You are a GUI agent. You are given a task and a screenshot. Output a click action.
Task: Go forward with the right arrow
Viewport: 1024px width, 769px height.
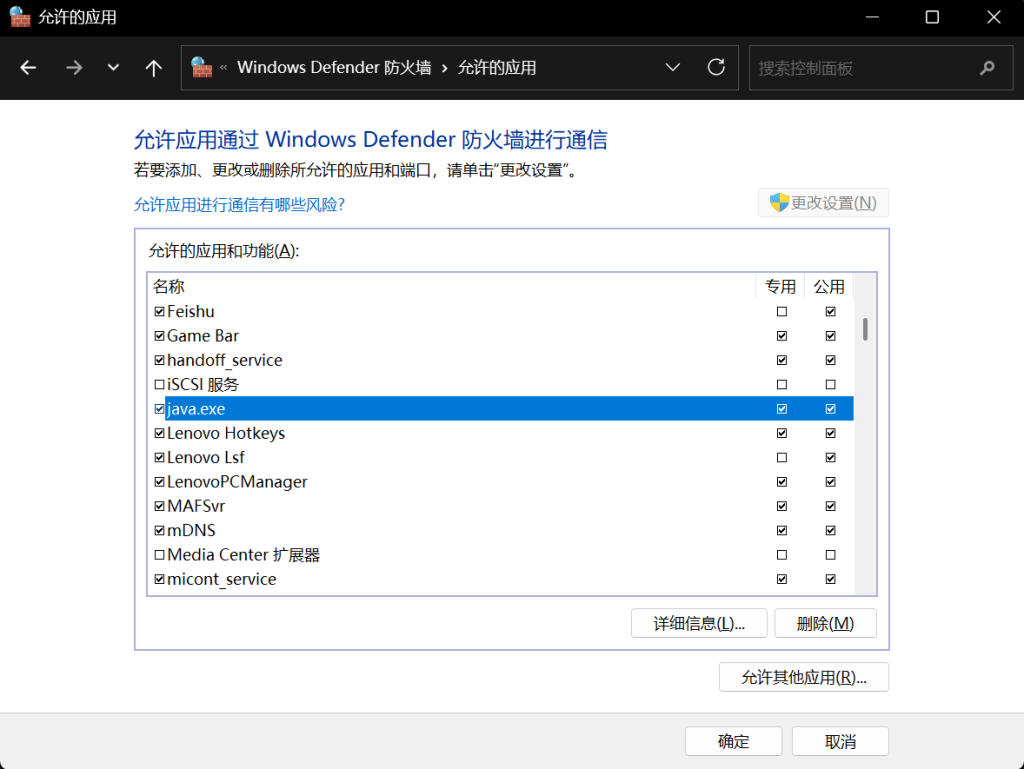point(74,67)
